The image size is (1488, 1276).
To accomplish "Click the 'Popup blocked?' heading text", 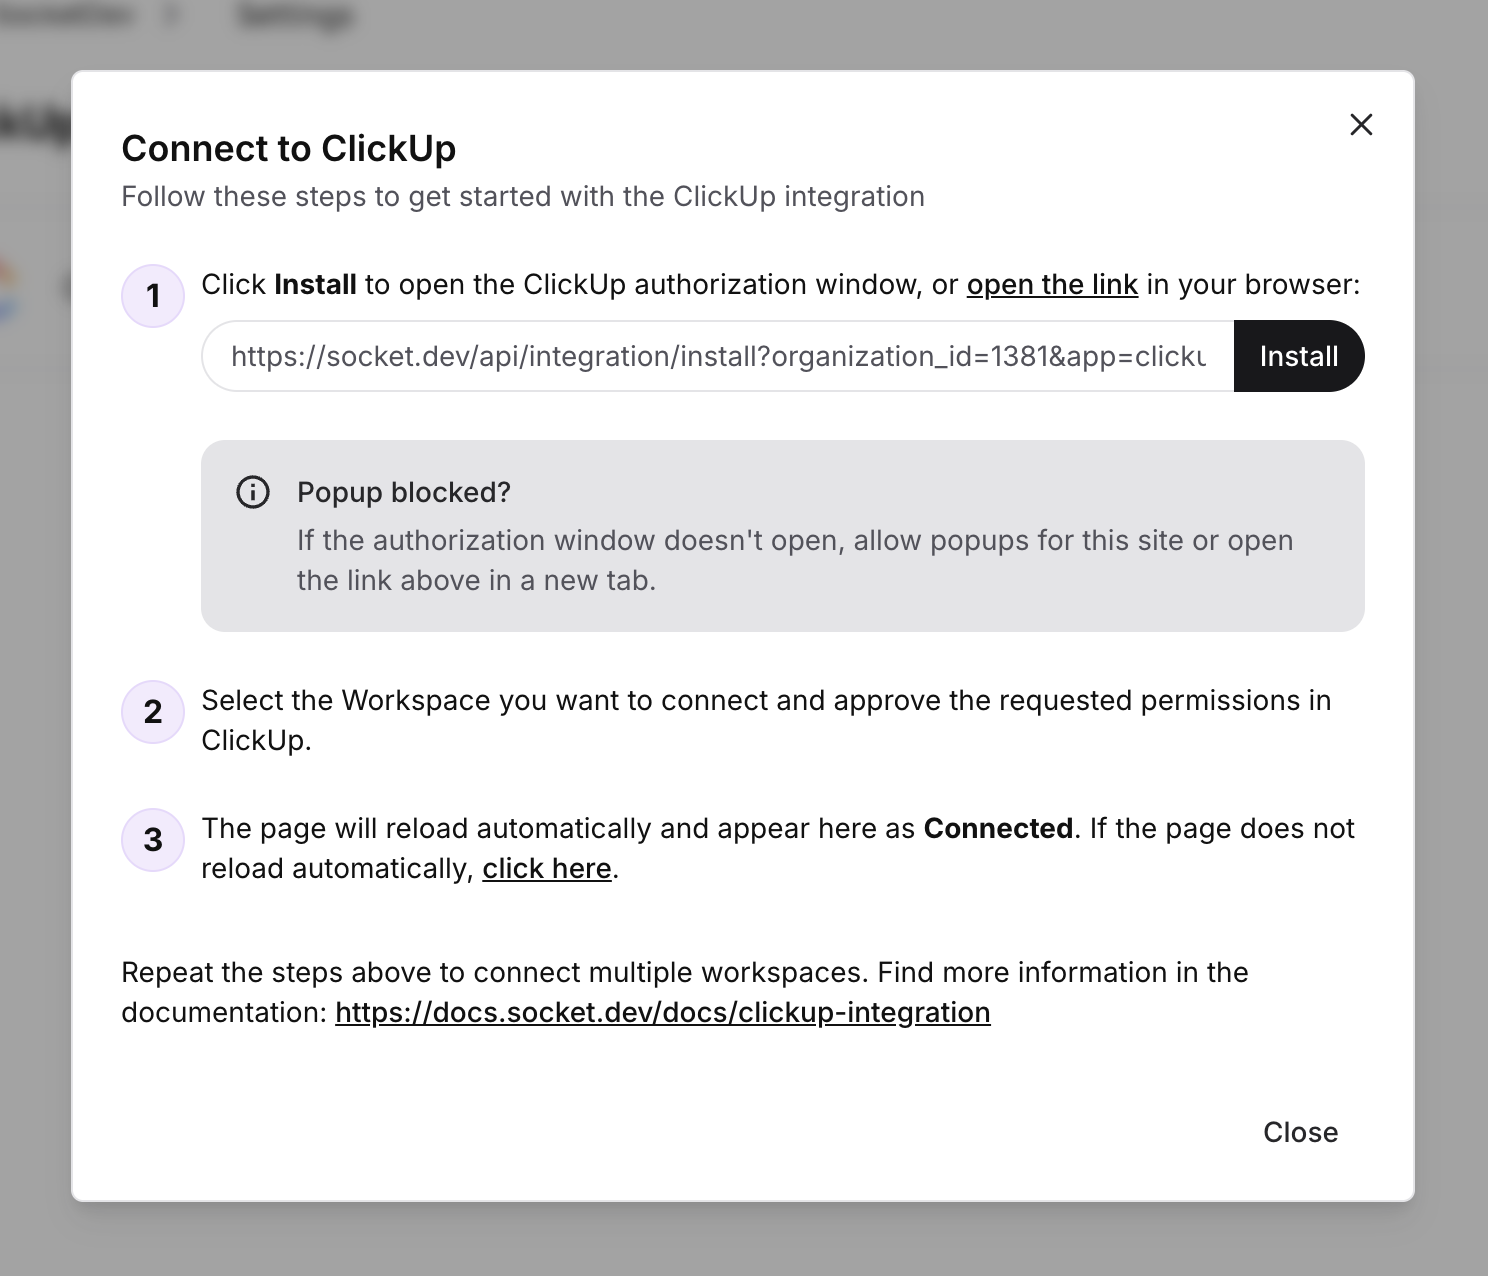I will coord(404,492).
